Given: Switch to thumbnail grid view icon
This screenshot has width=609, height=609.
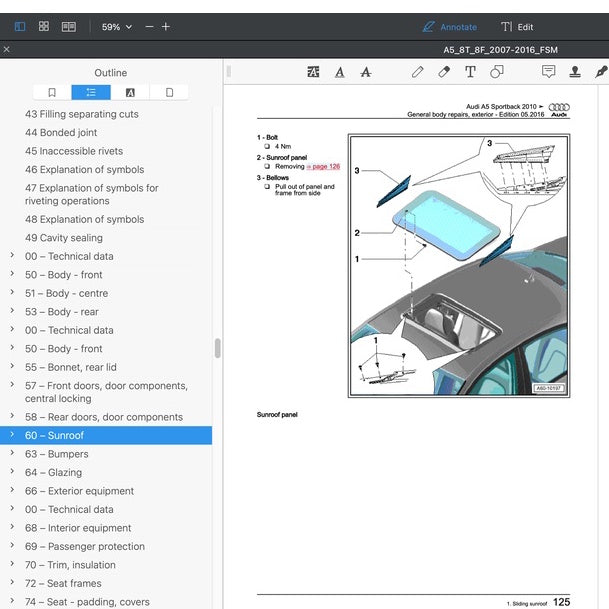Looking at the screenshot, I should (44, 26).
